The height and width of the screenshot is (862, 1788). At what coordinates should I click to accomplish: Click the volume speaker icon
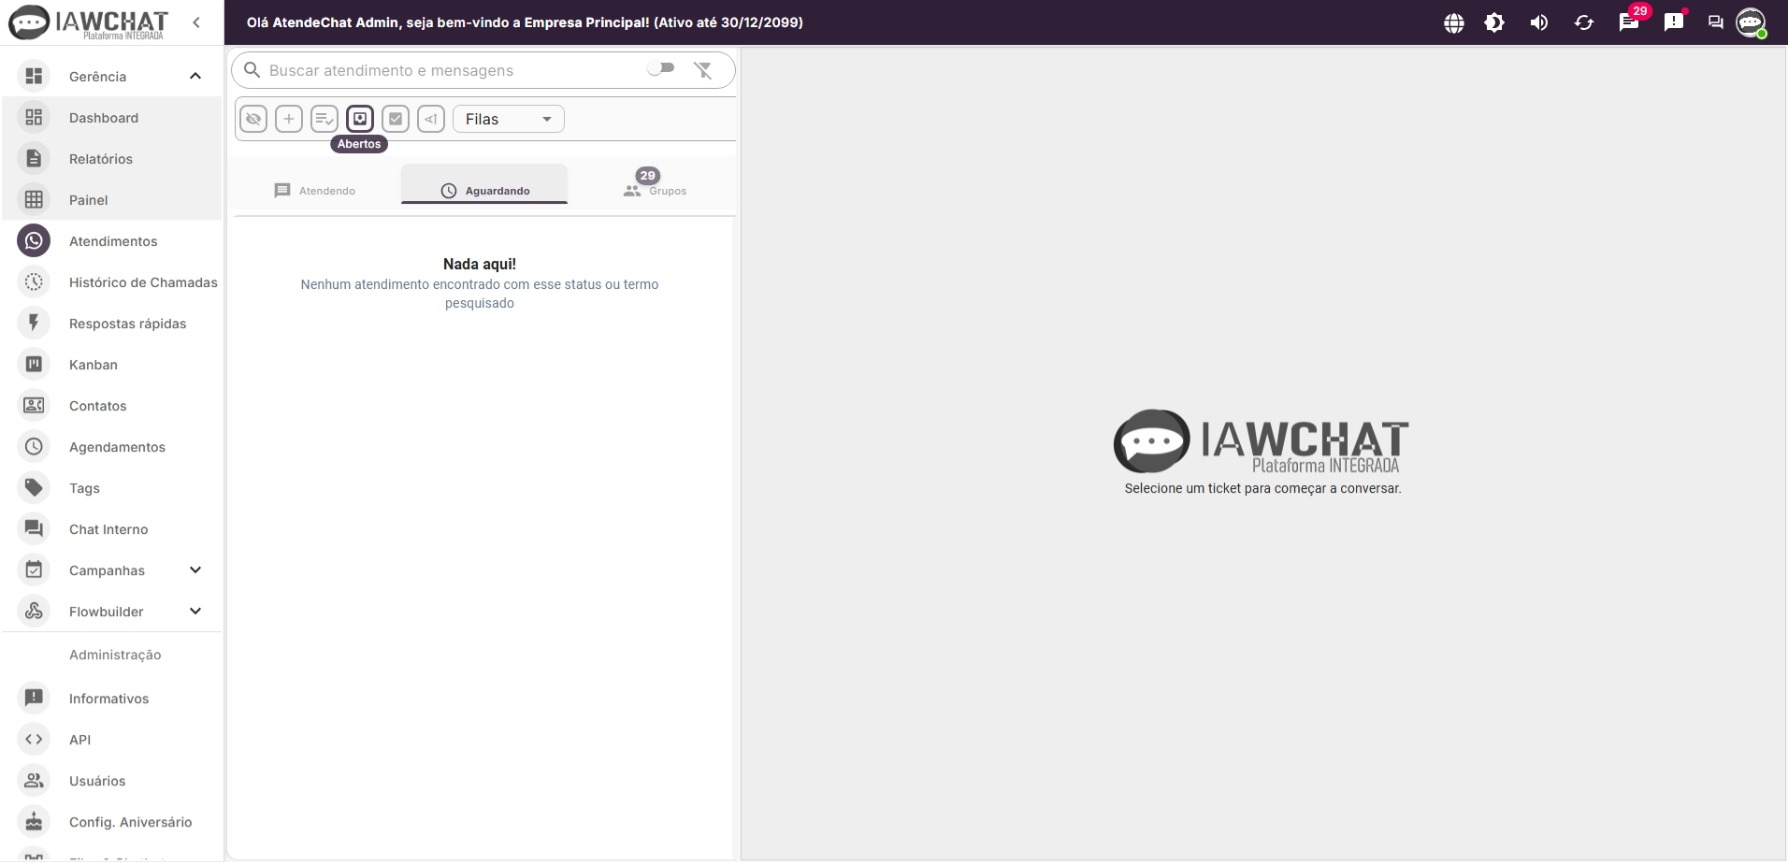click(x=1539, y=23)
